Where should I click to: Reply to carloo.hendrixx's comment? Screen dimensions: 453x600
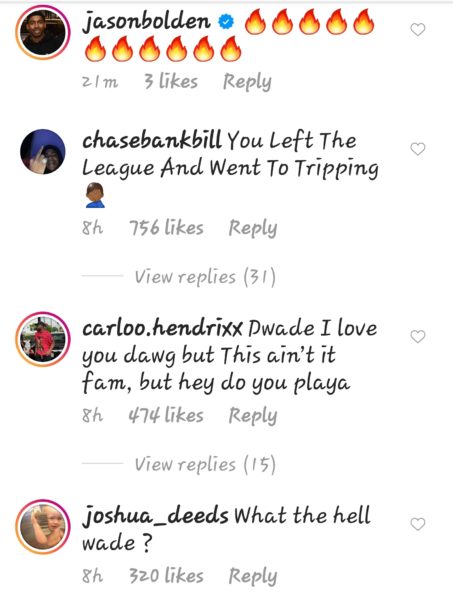pos(253,416)
